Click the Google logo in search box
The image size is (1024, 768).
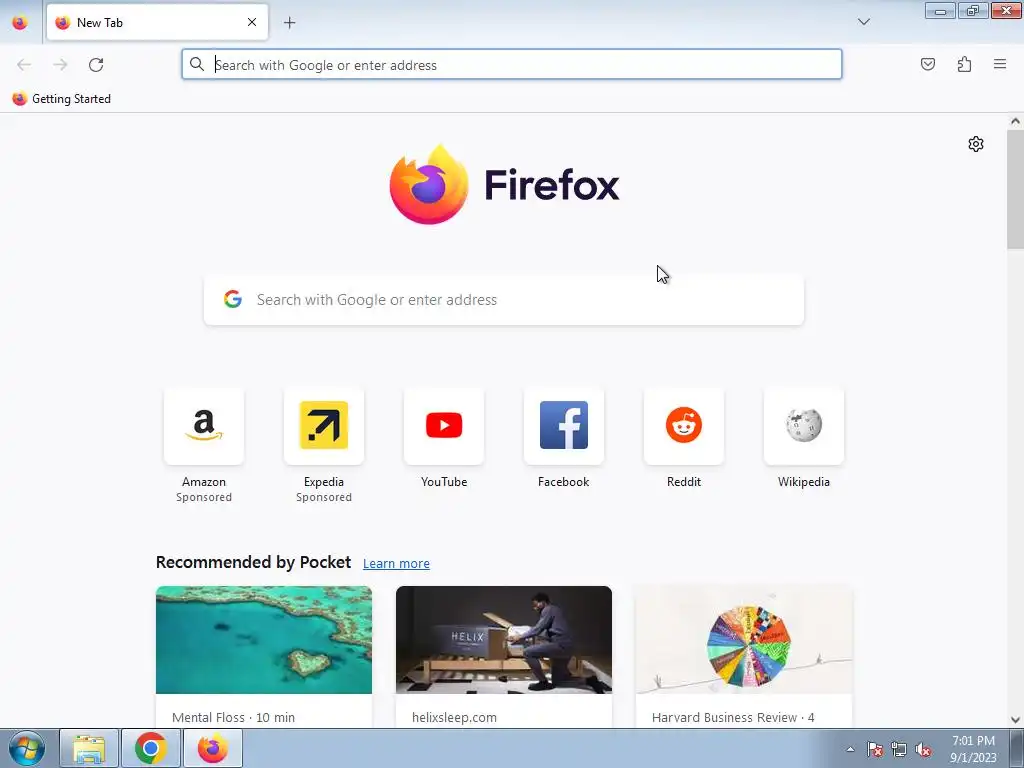click(x=233, y=299)
